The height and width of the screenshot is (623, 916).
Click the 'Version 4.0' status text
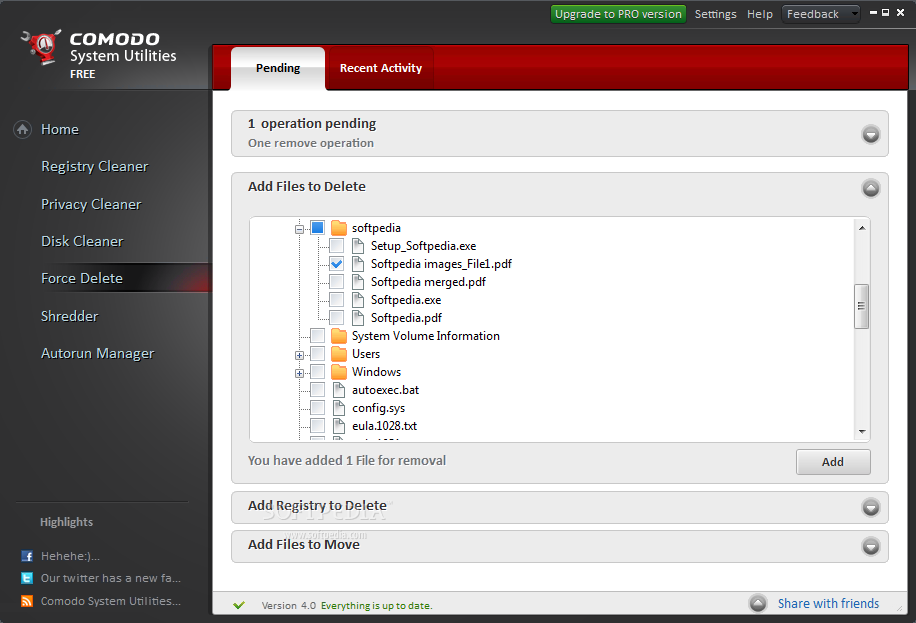(289, 605)
